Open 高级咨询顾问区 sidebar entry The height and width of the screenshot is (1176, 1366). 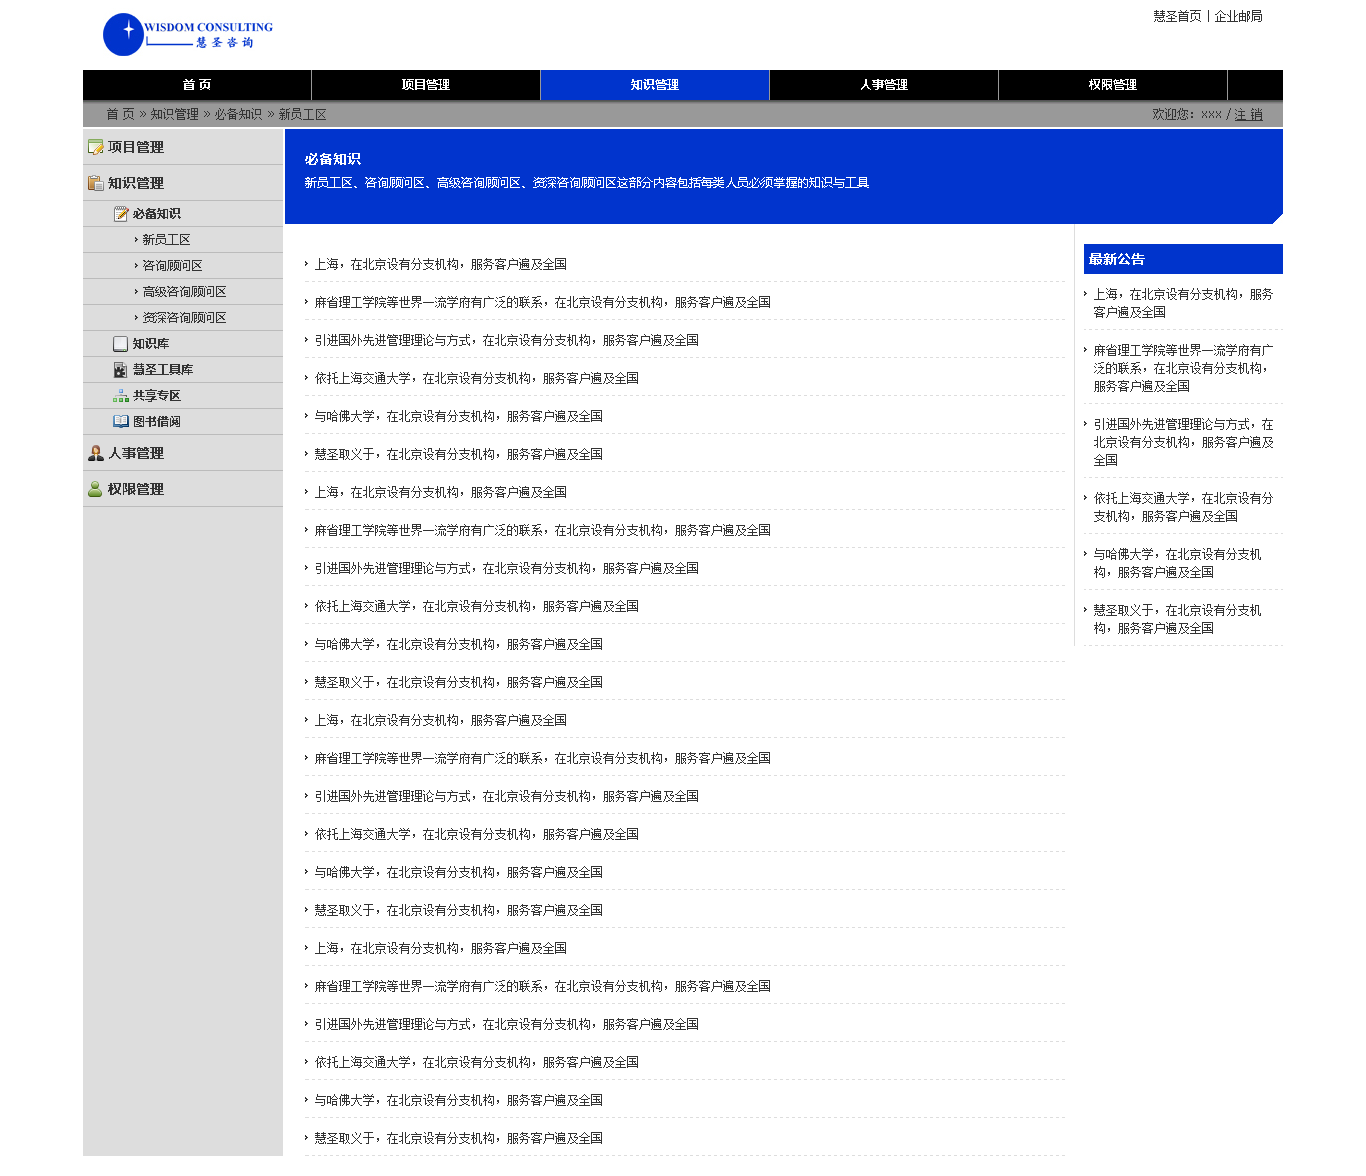(x=184, y=292)
